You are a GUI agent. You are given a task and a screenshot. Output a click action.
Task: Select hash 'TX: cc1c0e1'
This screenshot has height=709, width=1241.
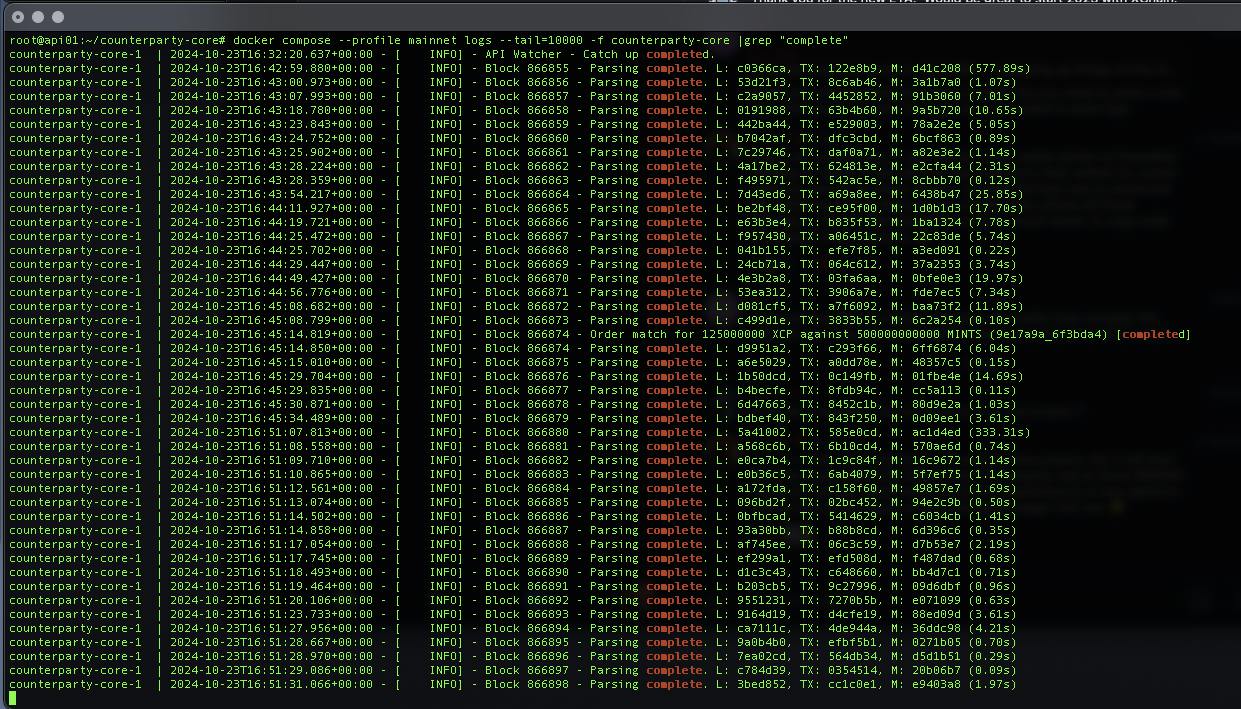[836, 684]
